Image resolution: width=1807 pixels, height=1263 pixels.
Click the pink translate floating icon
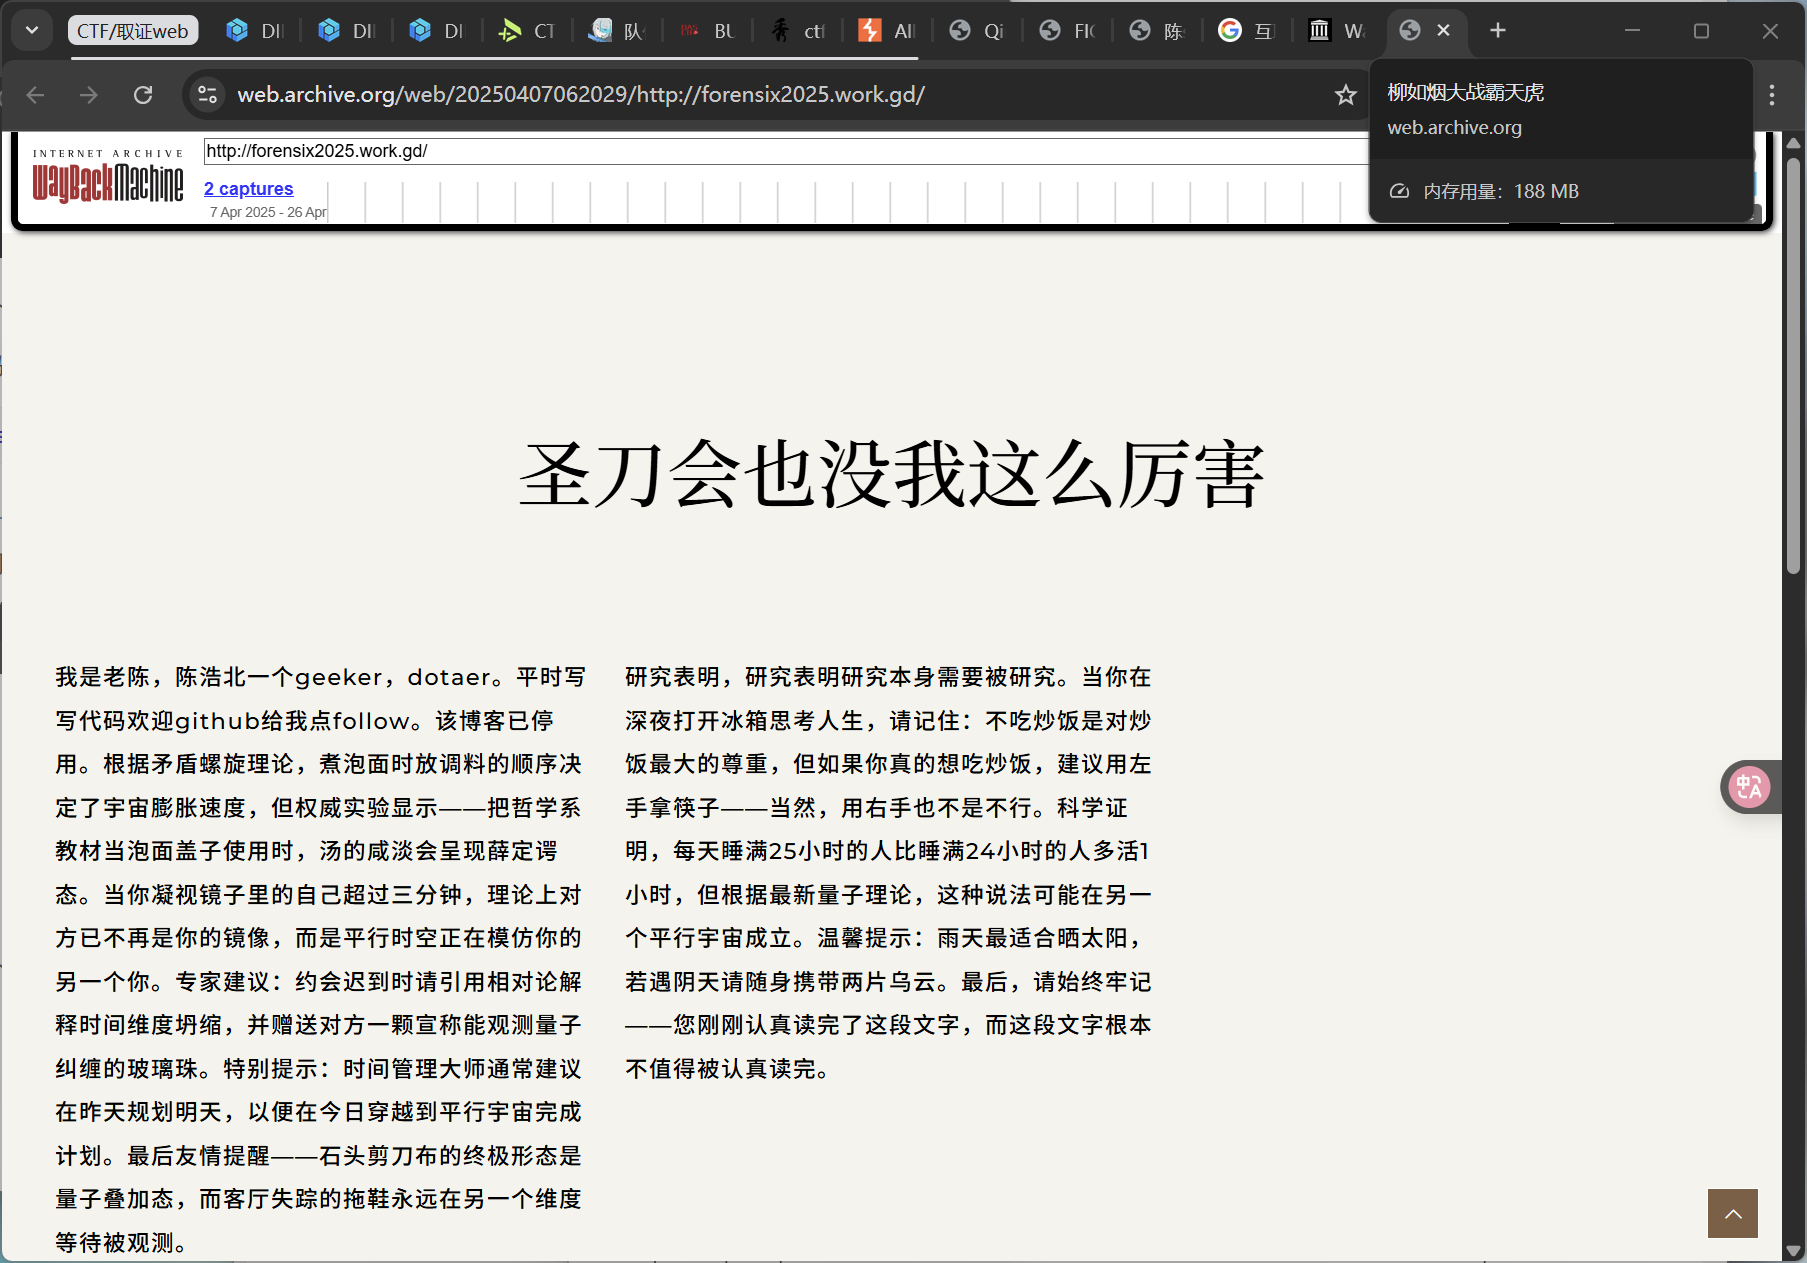(1749, 787)
